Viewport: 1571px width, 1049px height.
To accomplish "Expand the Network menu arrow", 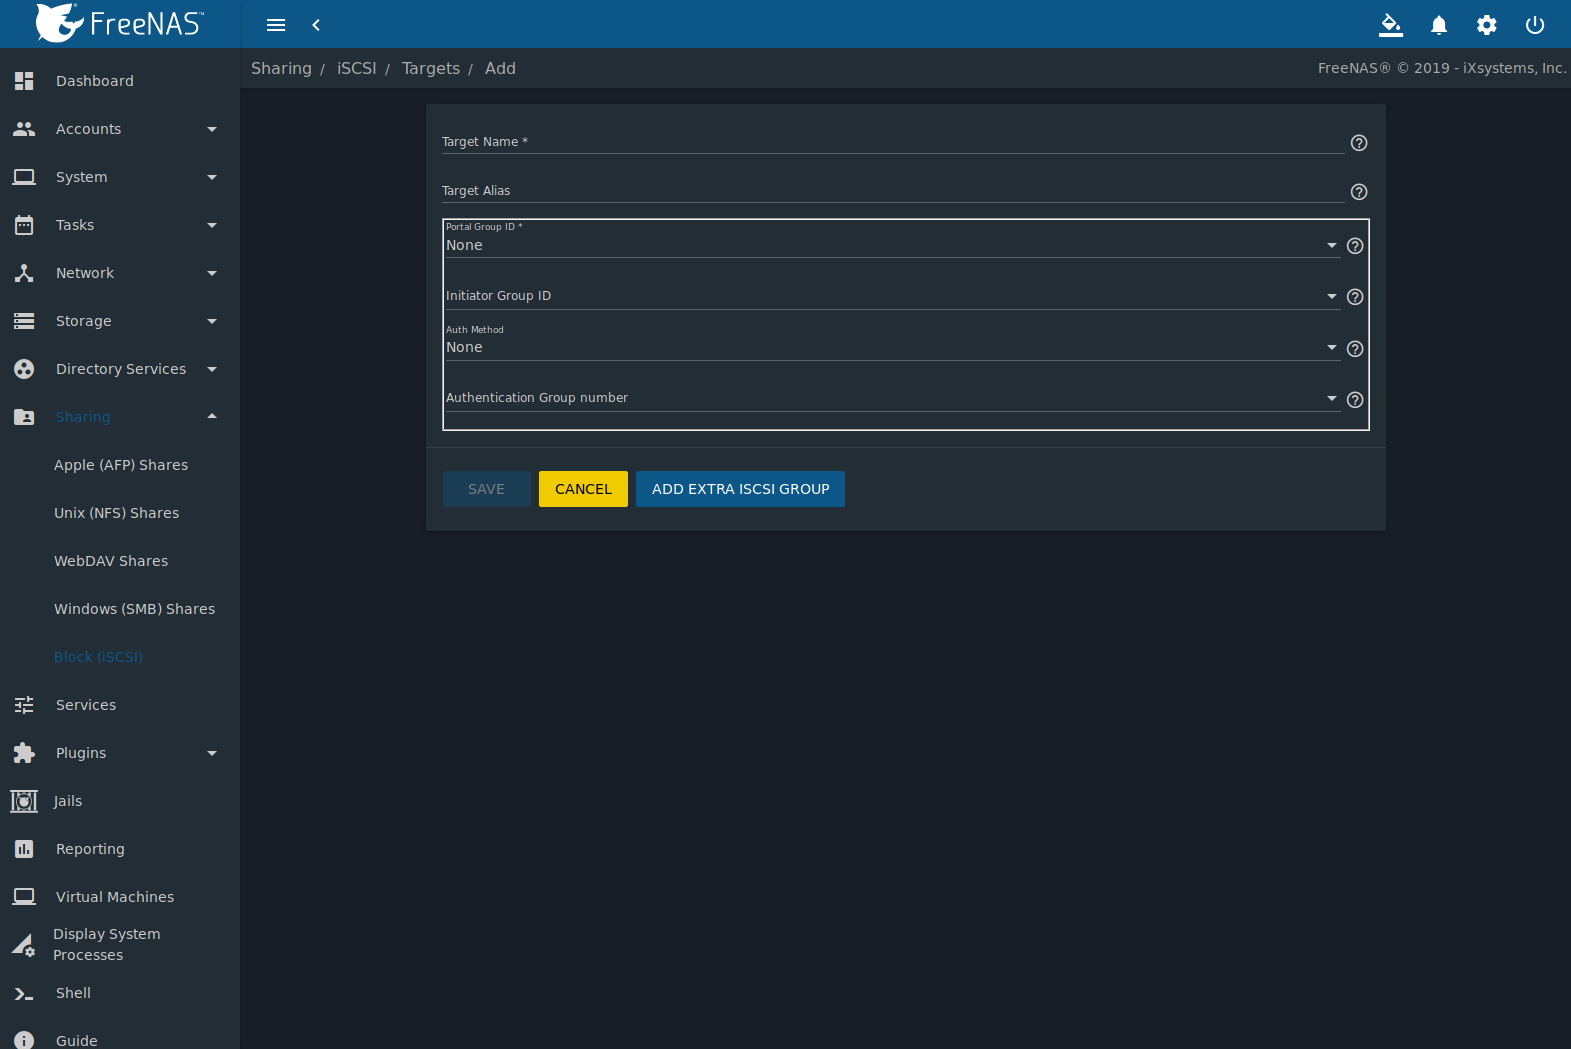I will [212, 273].
